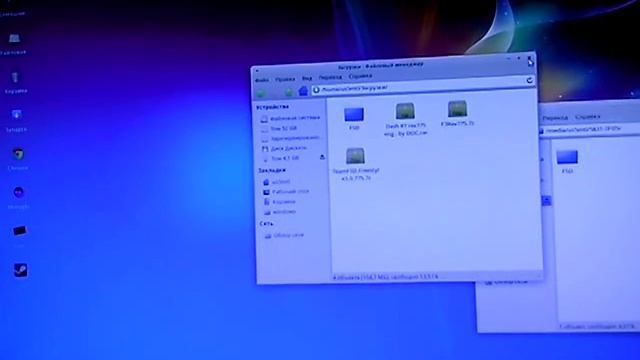
Task: Open the Вид menu in the front window
Action: click(307, 78)
